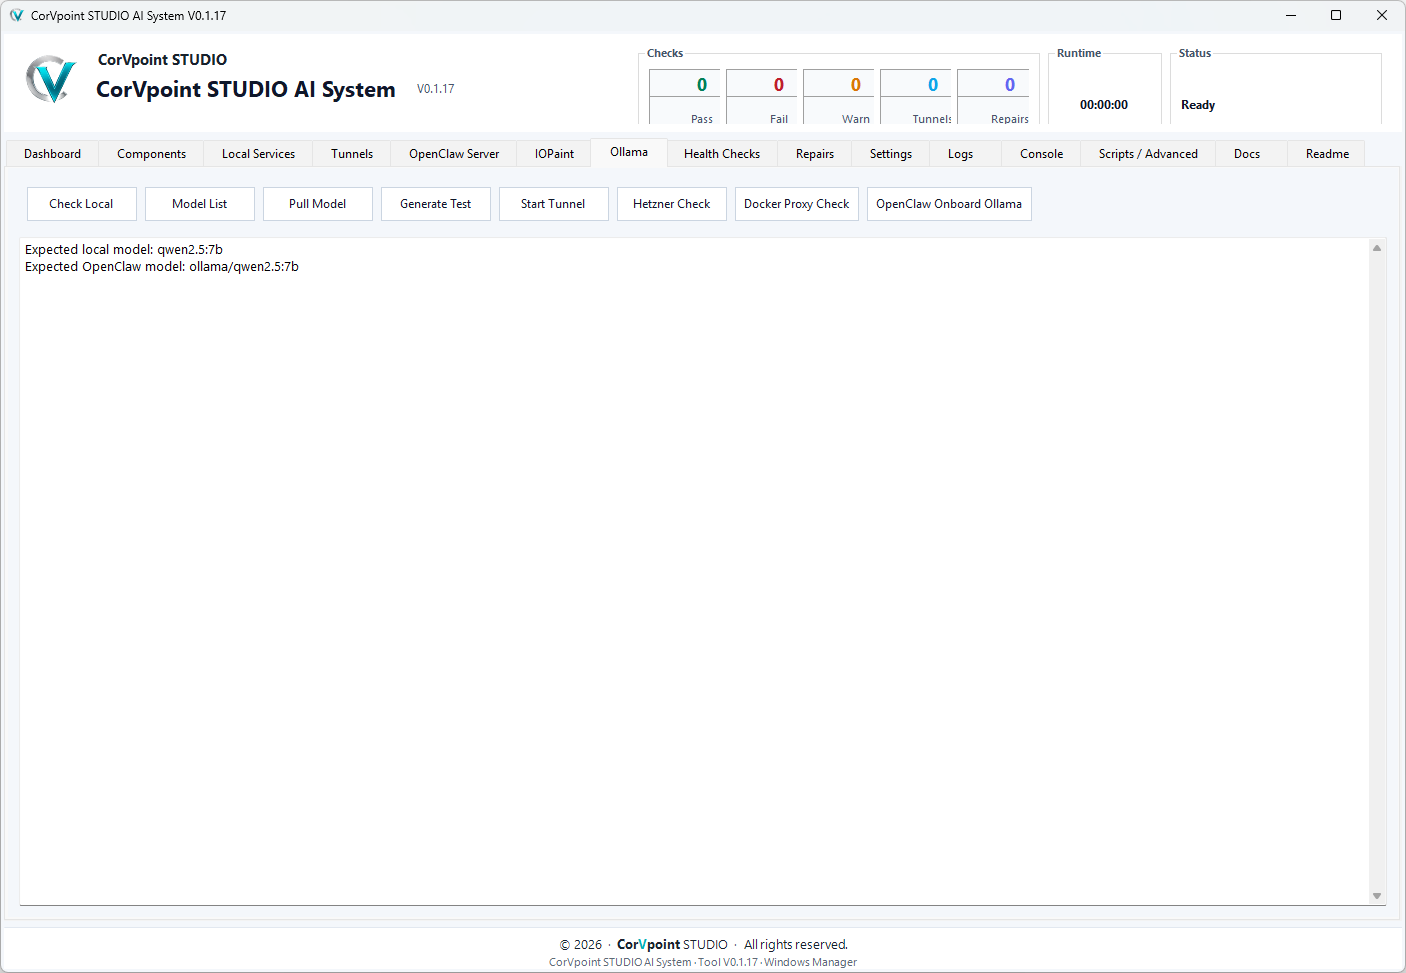This screenshot has height=973, width=1406.
Task: Click inside the Ollama output text area
Action: tap(695, 571)
